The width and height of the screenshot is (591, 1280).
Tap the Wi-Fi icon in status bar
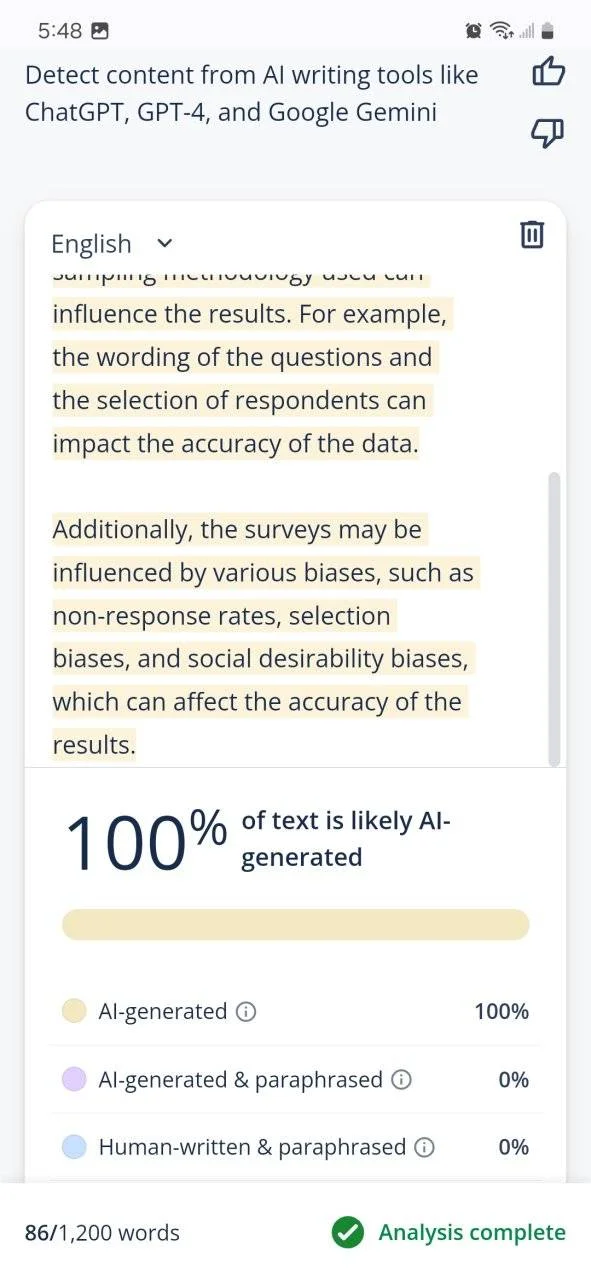[500, 30]
